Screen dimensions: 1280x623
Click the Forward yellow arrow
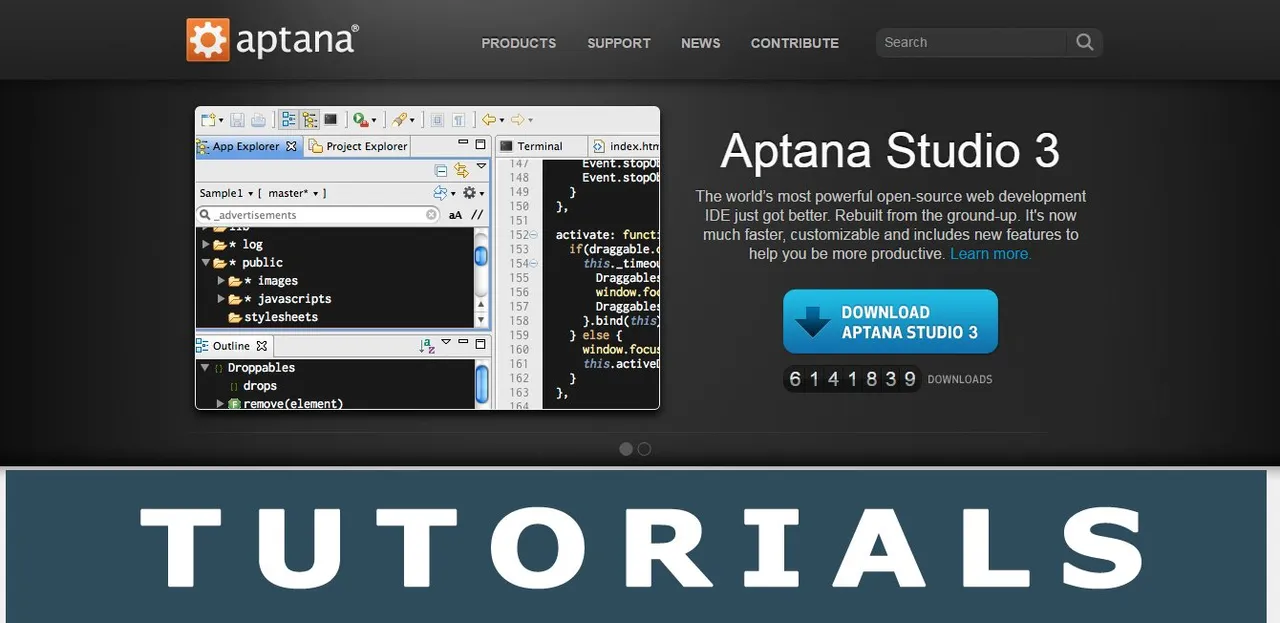pyautogui.click(x=518, y=120)
